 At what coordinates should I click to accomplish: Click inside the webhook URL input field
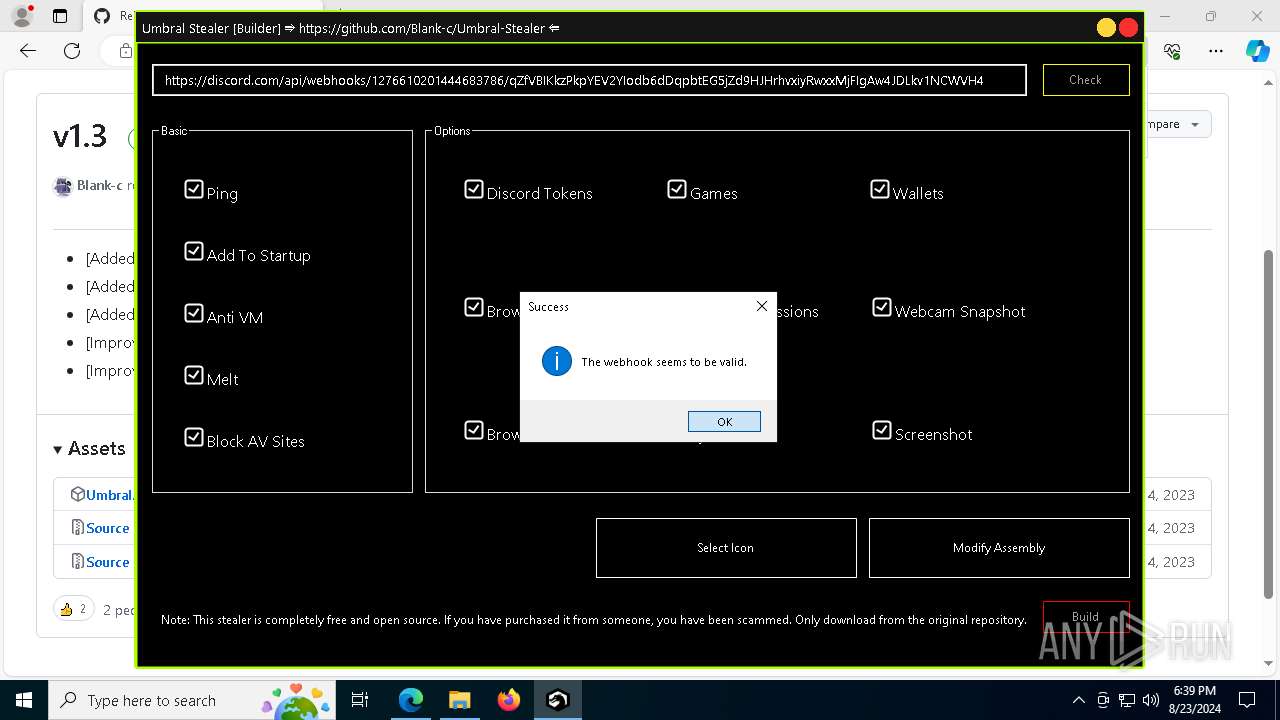coord(589,80)
